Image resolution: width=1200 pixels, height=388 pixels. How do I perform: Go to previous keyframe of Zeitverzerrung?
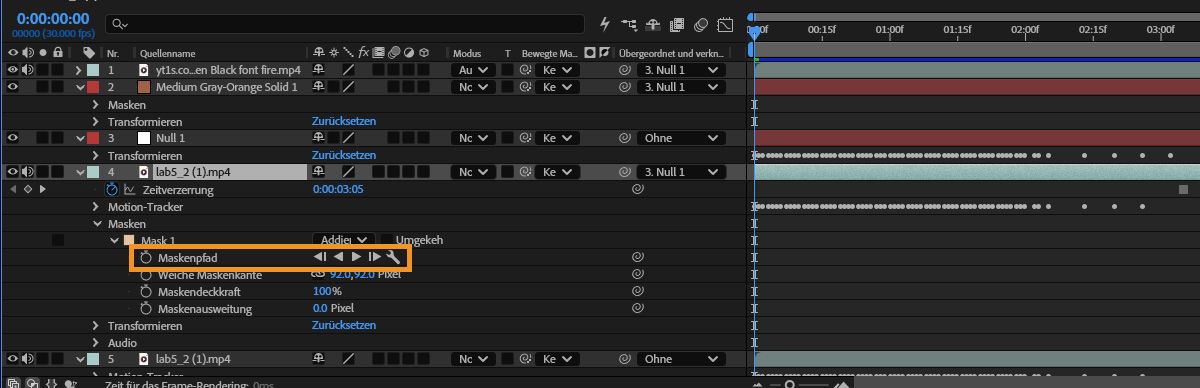click(12, 189)
